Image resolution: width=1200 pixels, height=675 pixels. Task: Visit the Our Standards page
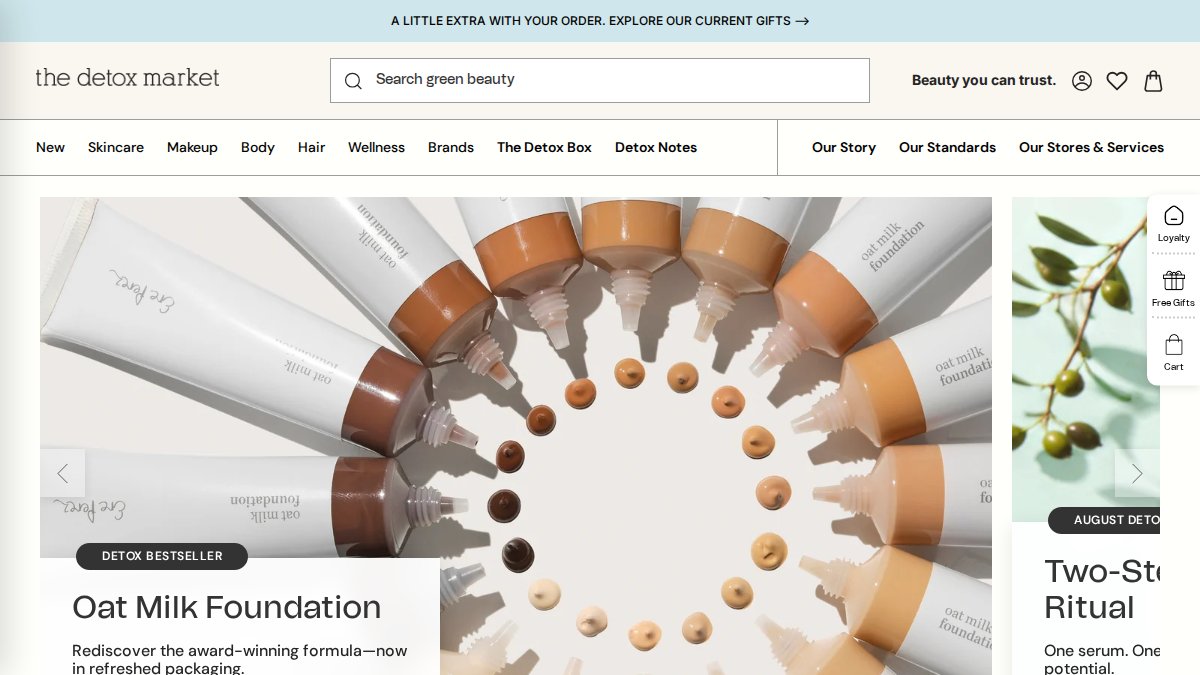pos(947,147)
